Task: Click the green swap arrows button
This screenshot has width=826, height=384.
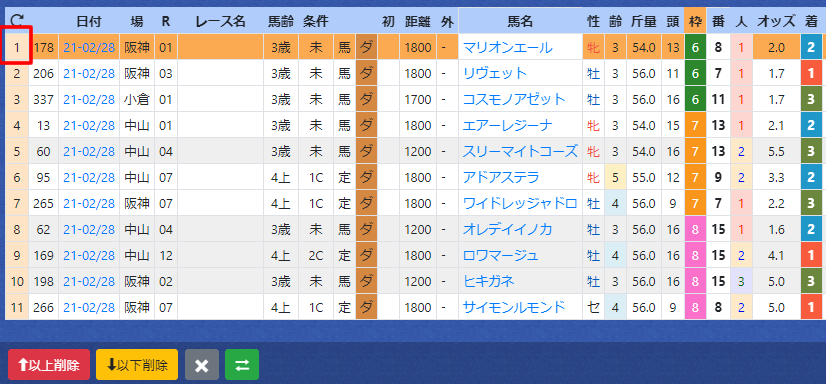Action: tap(242, 365)
